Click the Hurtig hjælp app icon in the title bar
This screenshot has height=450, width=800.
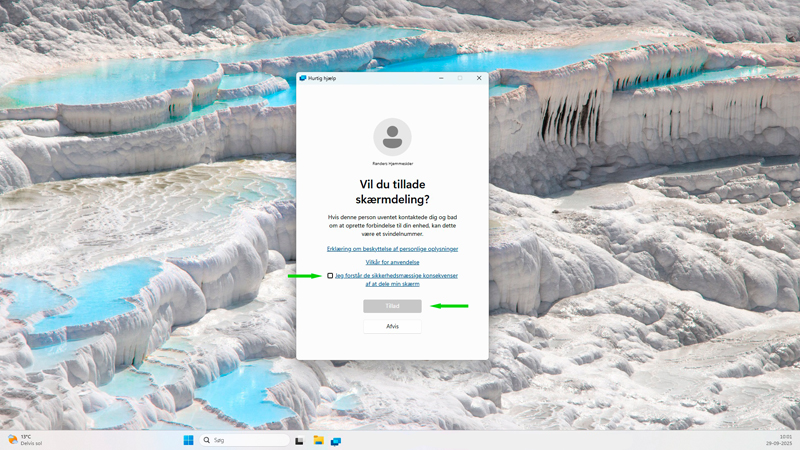303,78
